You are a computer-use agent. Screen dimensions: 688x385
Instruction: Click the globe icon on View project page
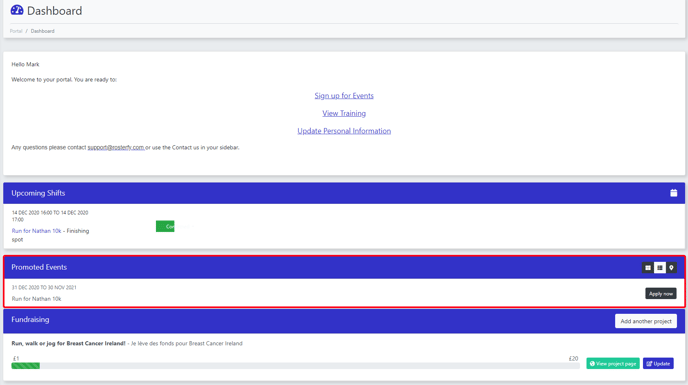(592, 363)
